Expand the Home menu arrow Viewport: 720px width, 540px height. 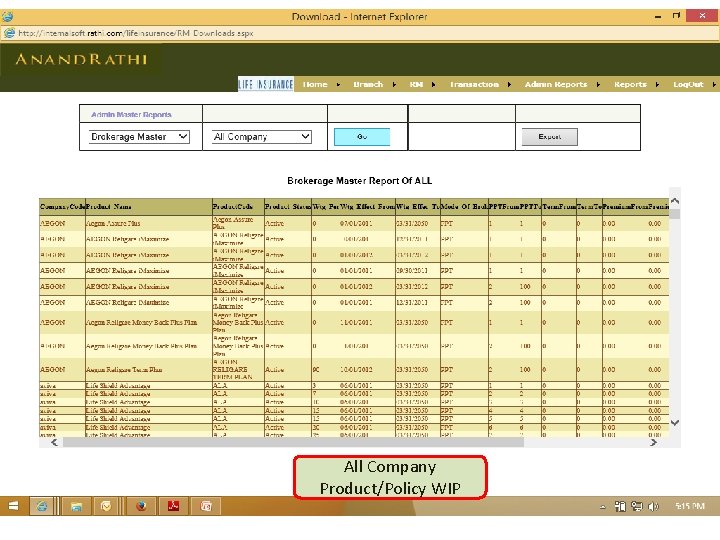point(338,84)
